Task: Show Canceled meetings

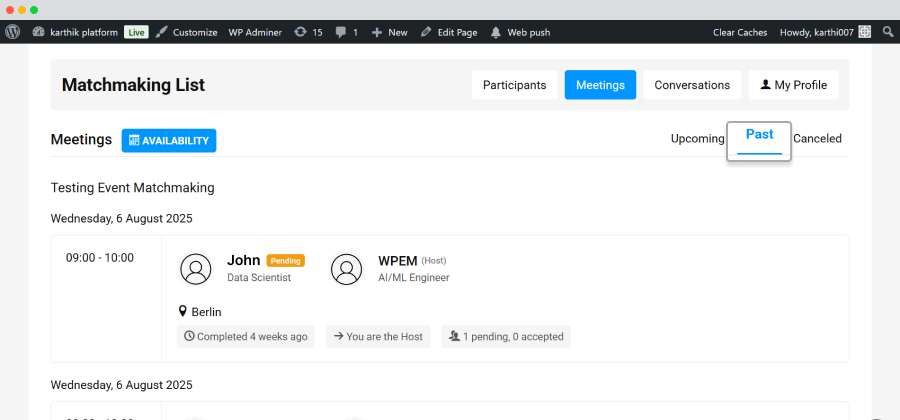Action: click(817, 138)
